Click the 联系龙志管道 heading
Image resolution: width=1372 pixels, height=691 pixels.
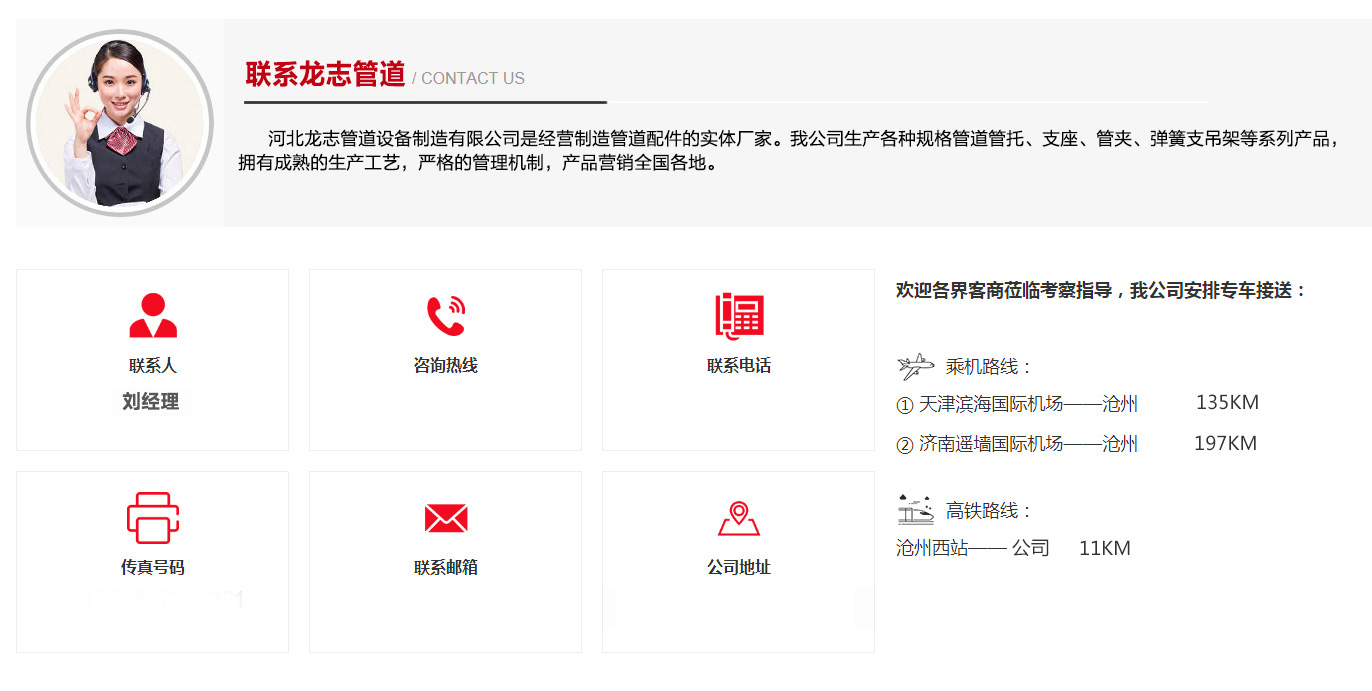point(325,75)
